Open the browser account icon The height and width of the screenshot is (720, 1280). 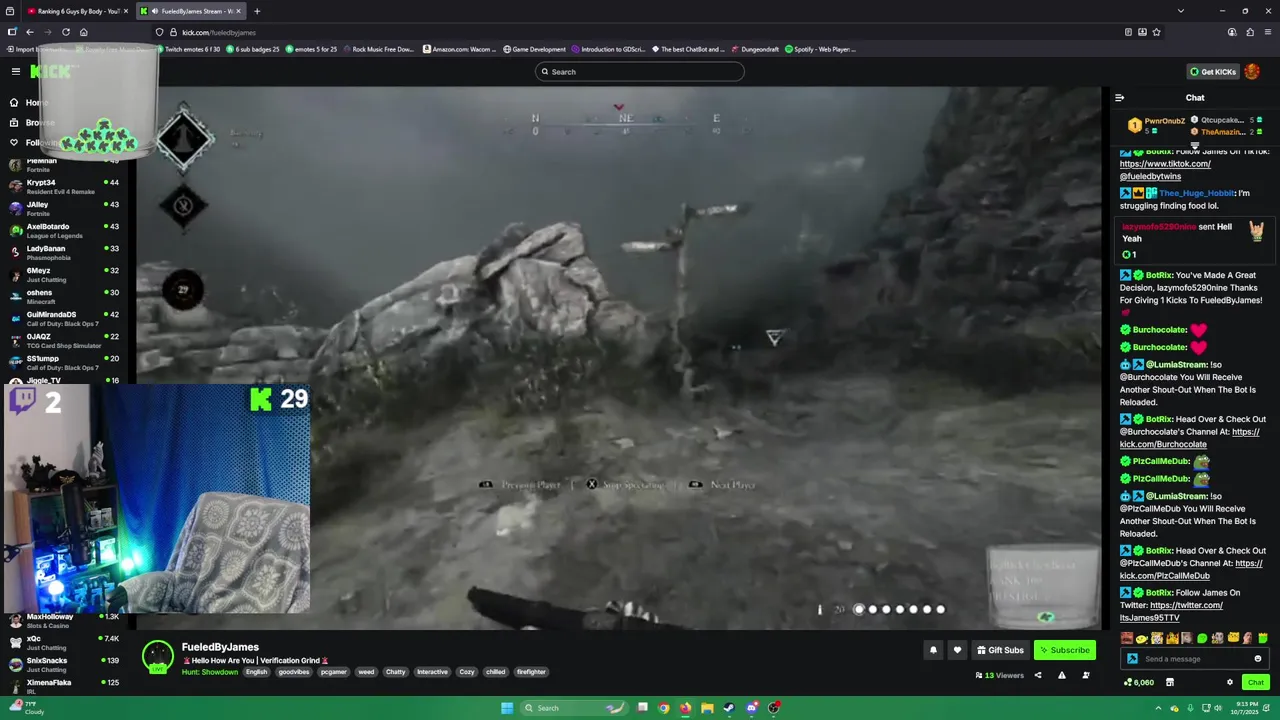coord(1232,32)
